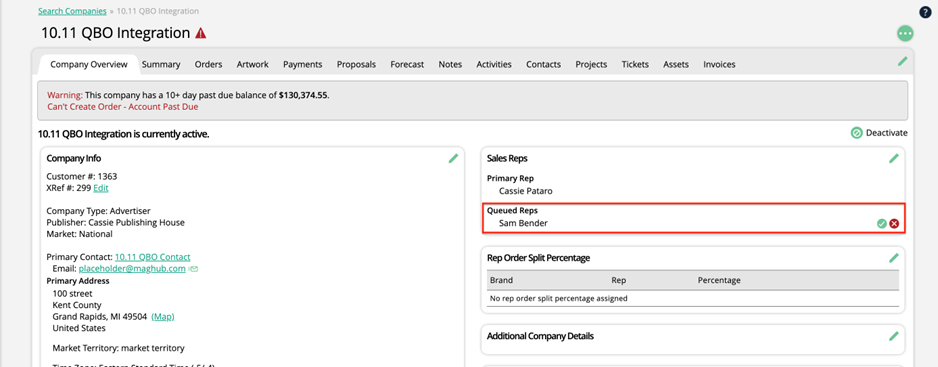This screenshot has height=367, width=938.
Task: Open the help question mark icon
Action: (925, 12)
